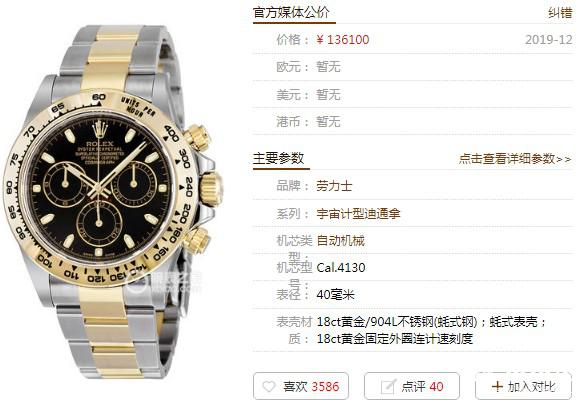Open 点击查看详细参数 detailed parameters link
This screenshot has height=400, width=587.
[515, 159]
